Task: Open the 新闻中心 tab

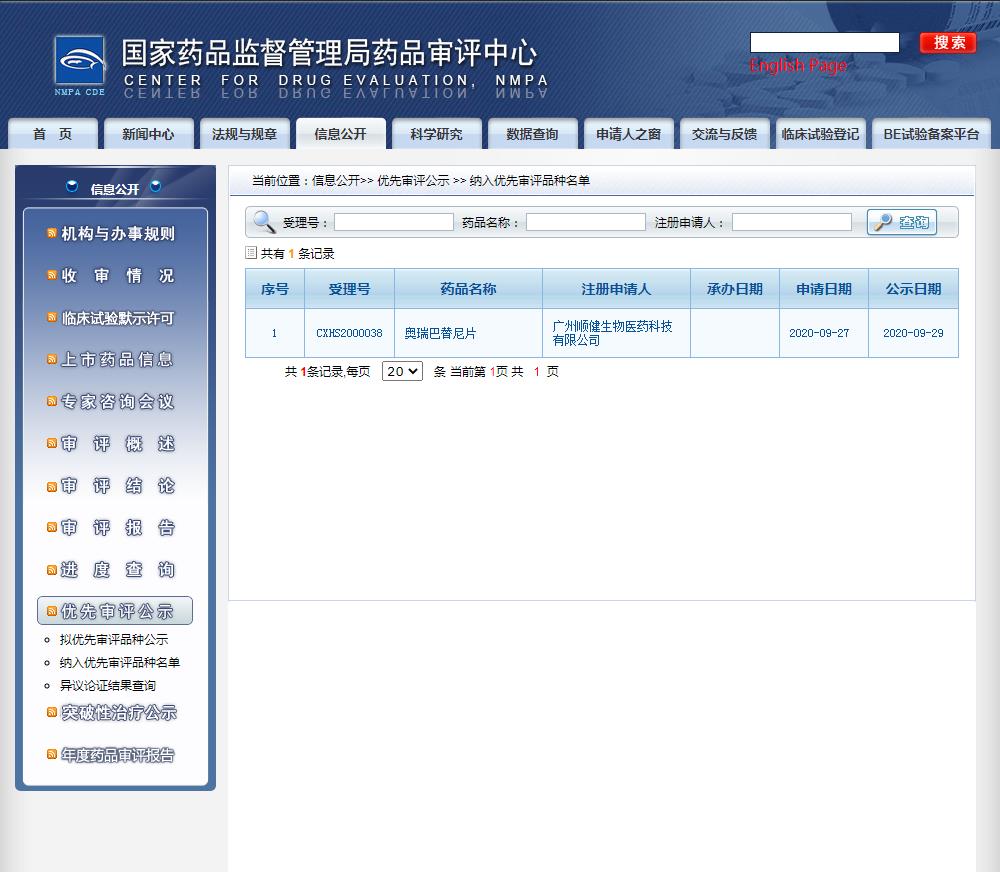Action: point(148,133)
